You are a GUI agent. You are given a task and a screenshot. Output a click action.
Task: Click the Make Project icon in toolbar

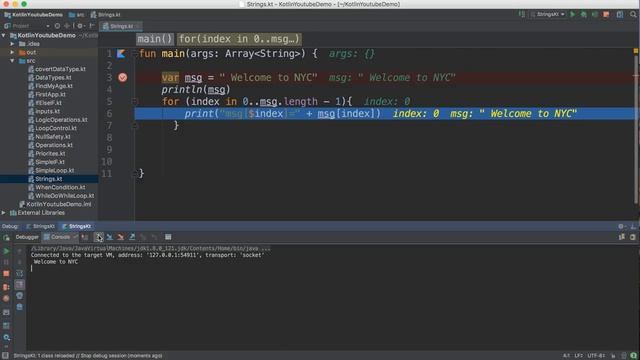tap(522, 14)
